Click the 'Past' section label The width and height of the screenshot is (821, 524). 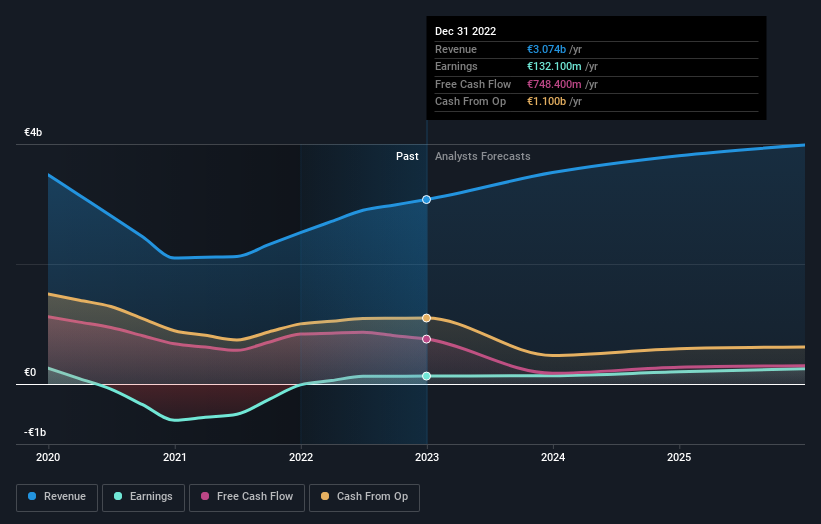(407, 156)
